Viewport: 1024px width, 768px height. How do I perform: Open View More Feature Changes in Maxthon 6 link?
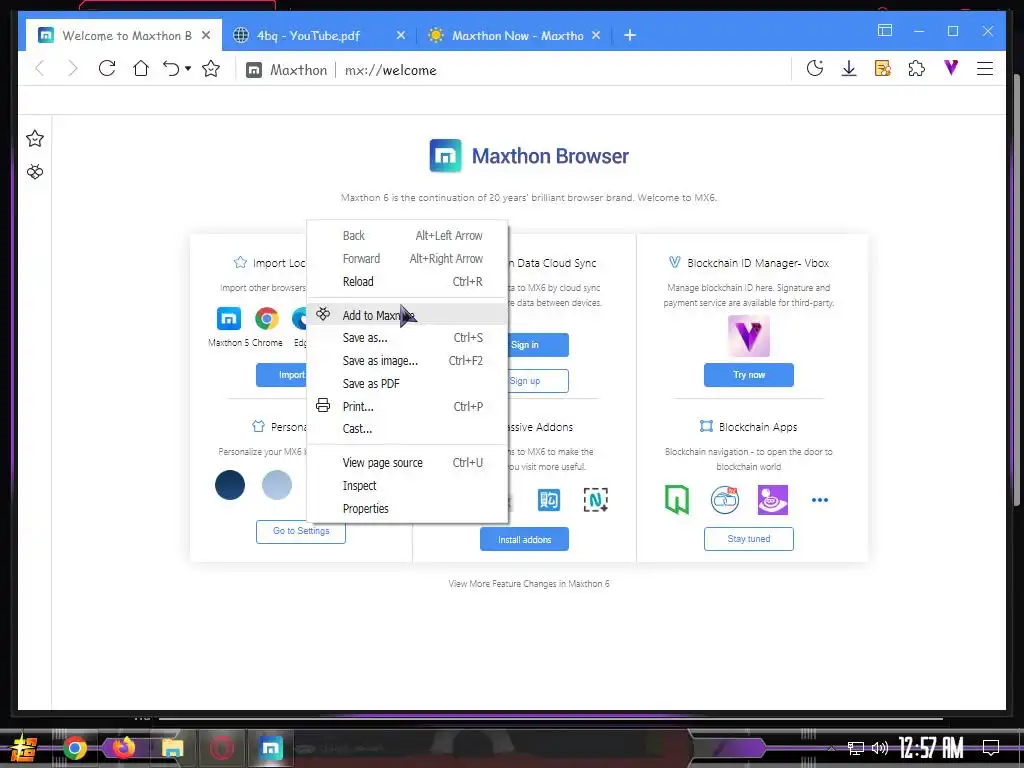(529, 584)
